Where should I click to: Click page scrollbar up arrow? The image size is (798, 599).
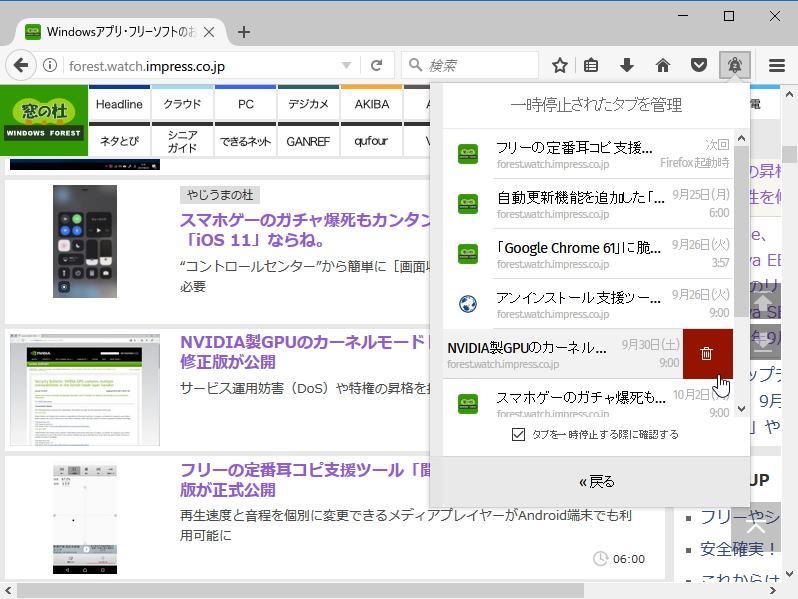pos(789,94)
